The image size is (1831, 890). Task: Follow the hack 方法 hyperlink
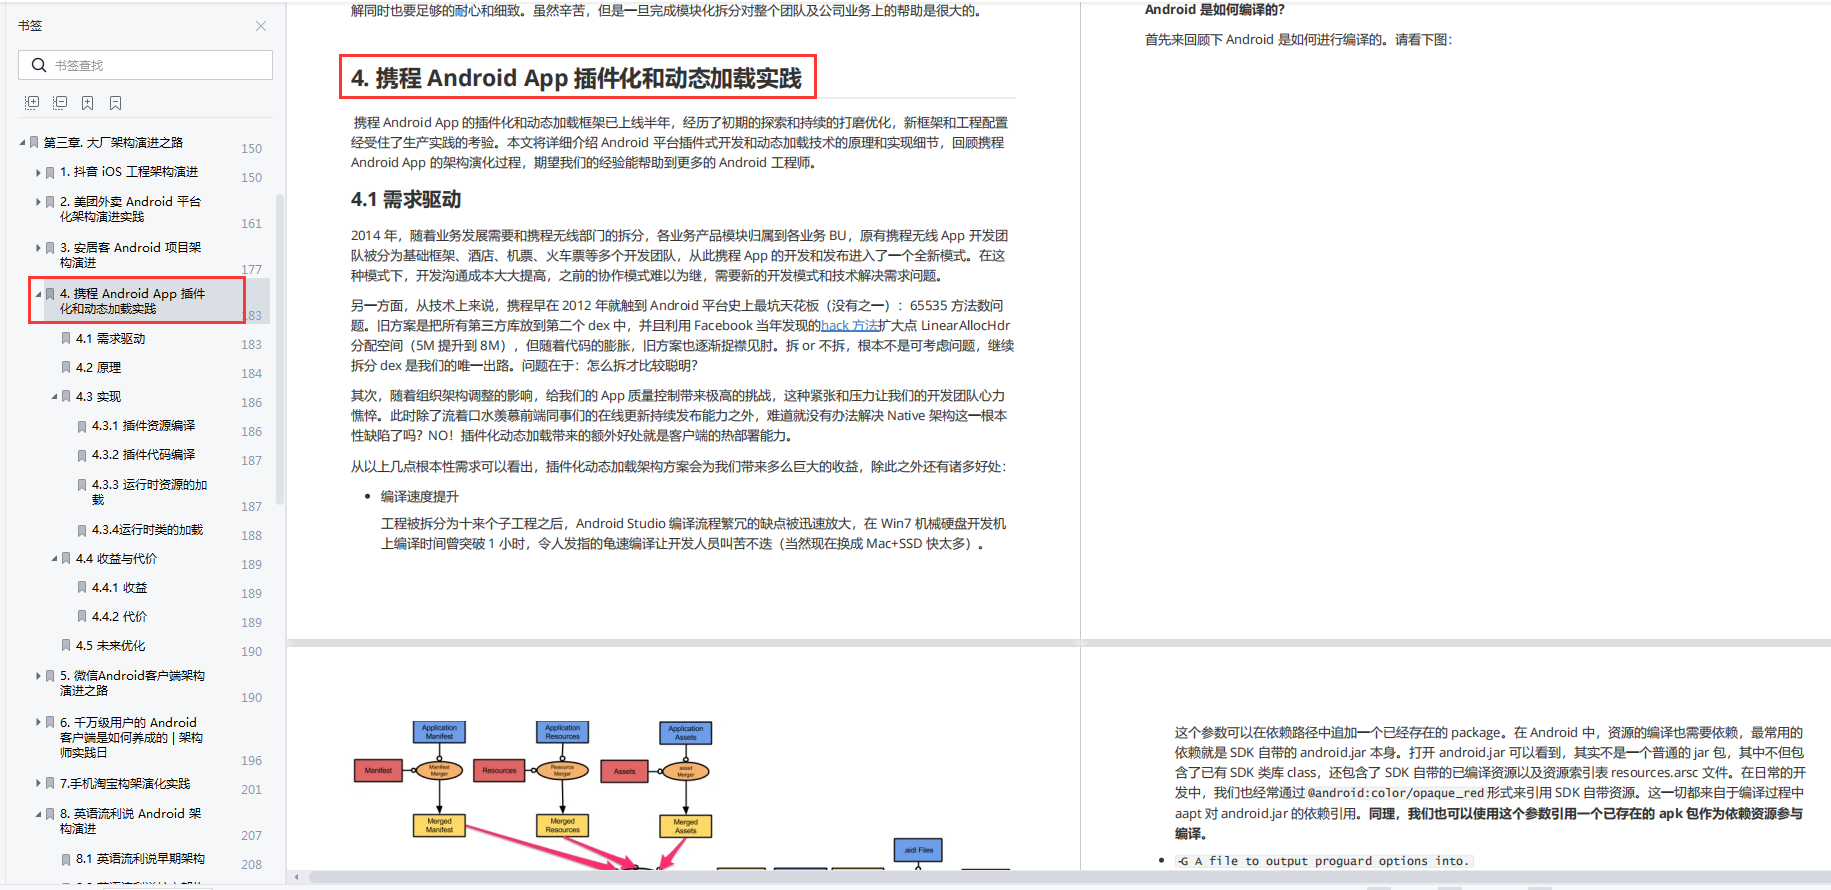(850, 326)
